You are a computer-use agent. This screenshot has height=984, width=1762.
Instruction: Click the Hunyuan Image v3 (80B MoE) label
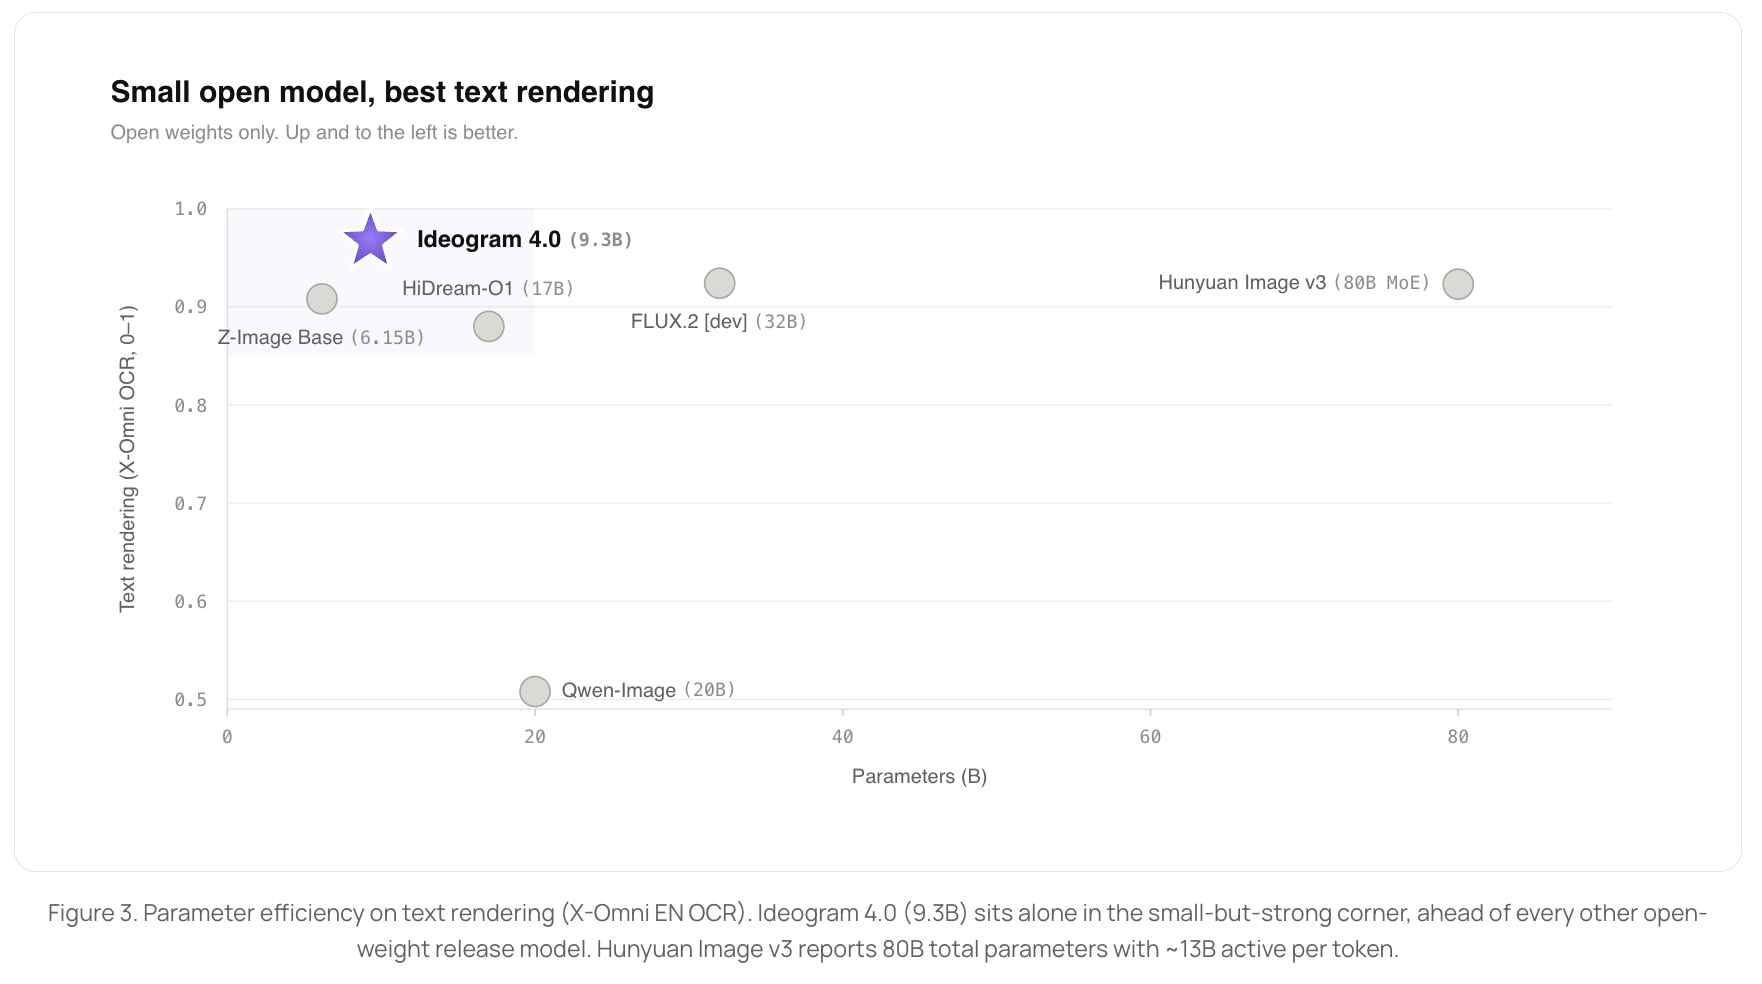[x=1294, y=283]
